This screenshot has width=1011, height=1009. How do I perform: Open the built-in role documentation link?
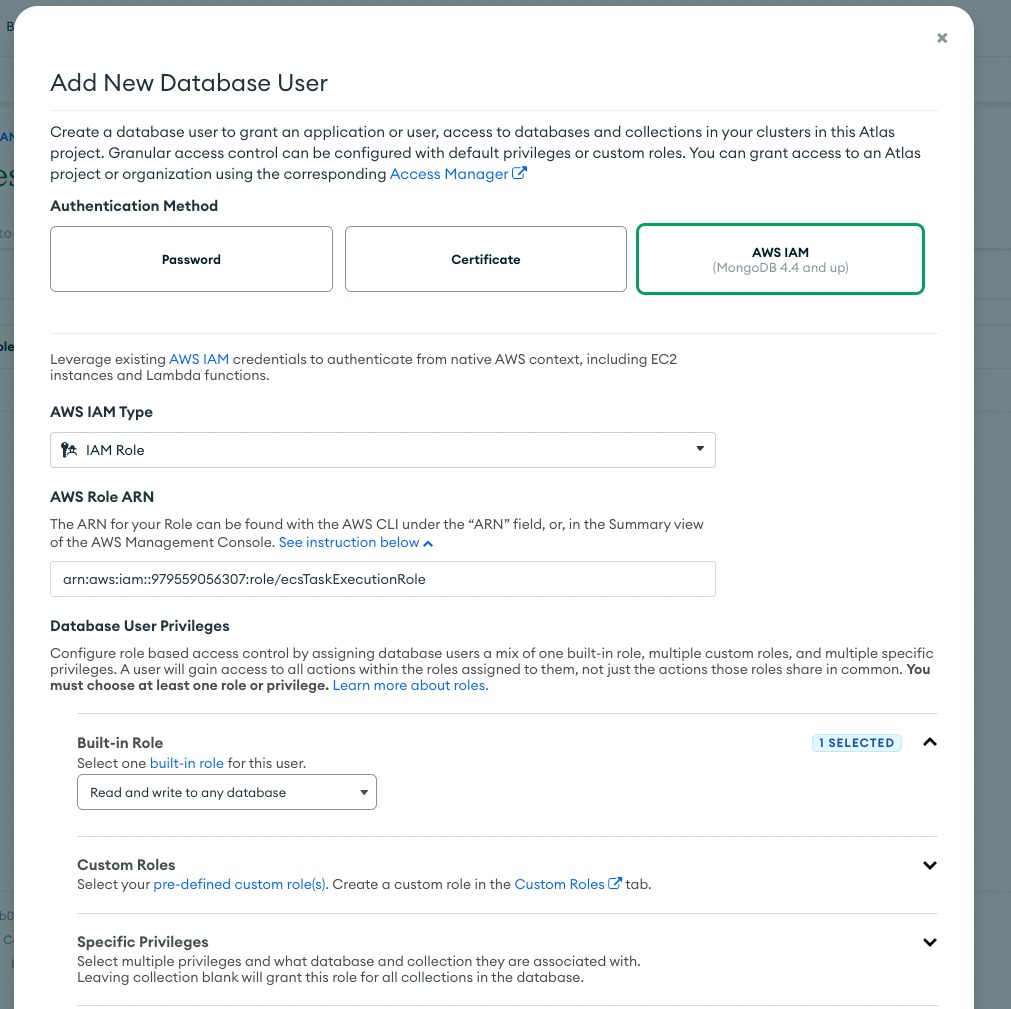tap(187, 763)
